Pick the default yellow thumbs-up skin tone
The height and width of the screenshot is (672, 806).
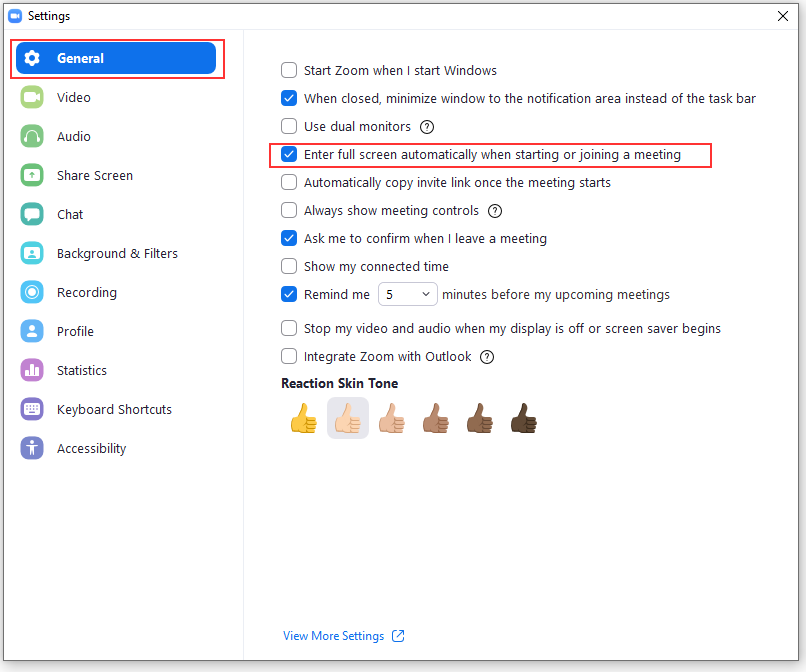coord(304,418)
